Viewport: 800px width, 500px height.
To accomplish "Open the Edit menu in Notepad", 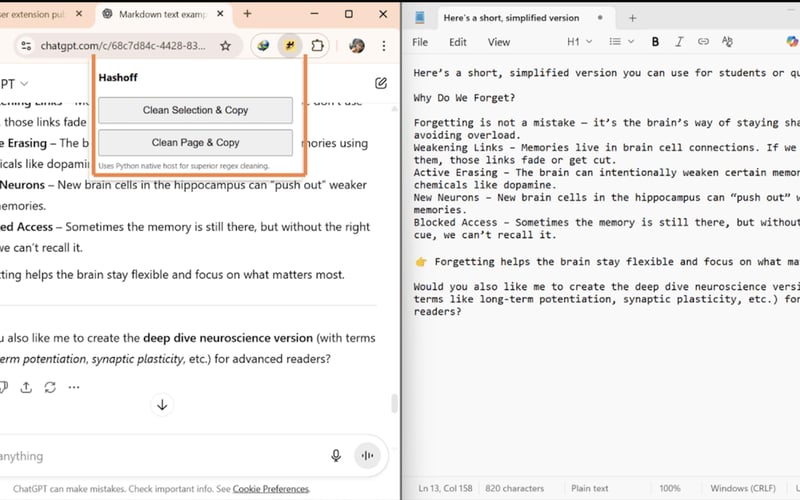I will point(458,42).
